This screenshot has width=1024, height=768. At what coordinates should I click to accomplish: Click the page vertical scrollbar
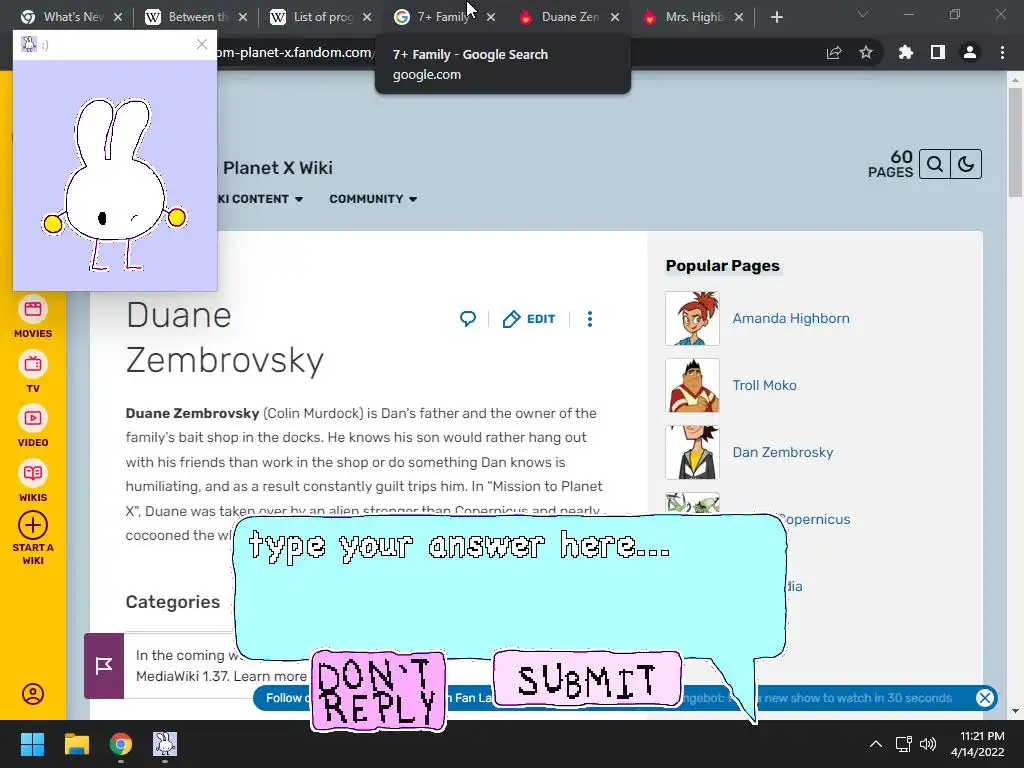pos(1014,143)
